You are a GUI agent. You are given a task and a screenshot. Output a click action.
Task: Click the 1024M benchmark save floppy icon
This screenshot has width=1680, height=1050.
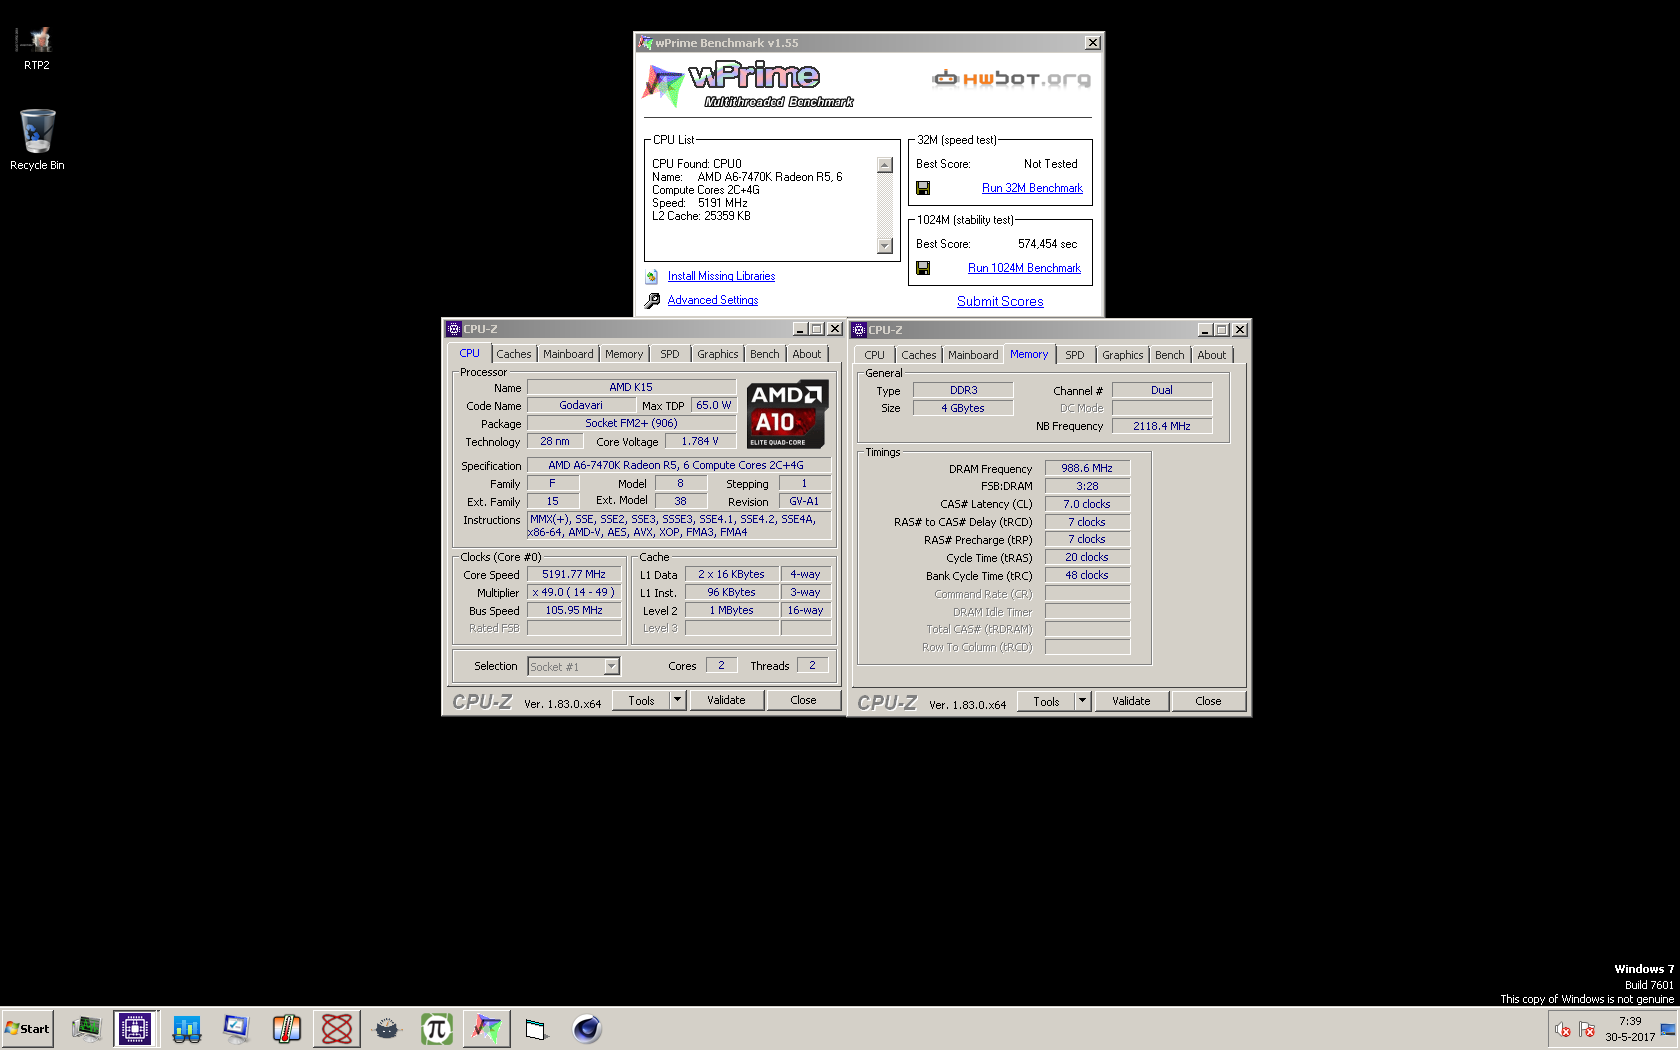click(x=923, y=268)
